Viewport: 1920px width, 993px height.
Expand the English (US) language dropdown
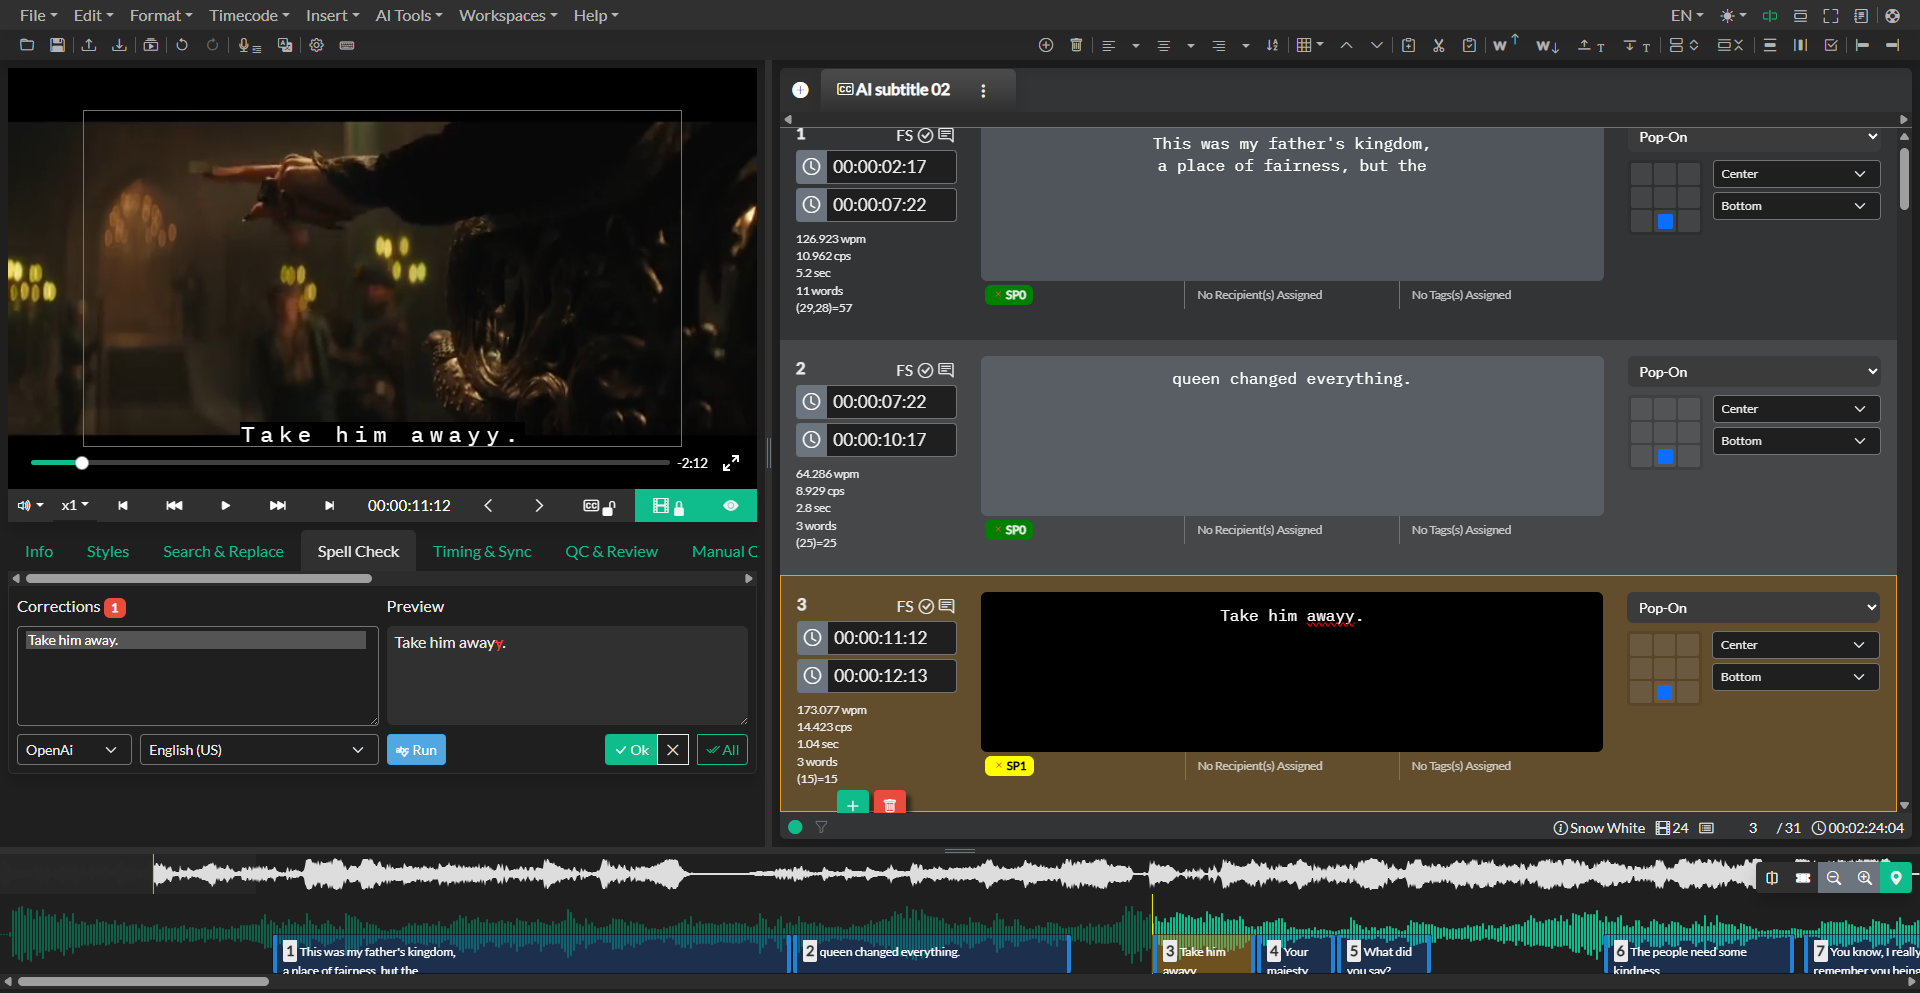tap(257, 750)
